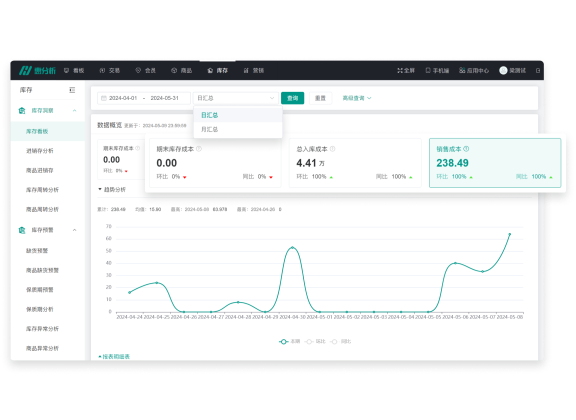
Task: Switch to the 商品 top navigation tab
Action: pyautogui.click(x=181, y=70)
